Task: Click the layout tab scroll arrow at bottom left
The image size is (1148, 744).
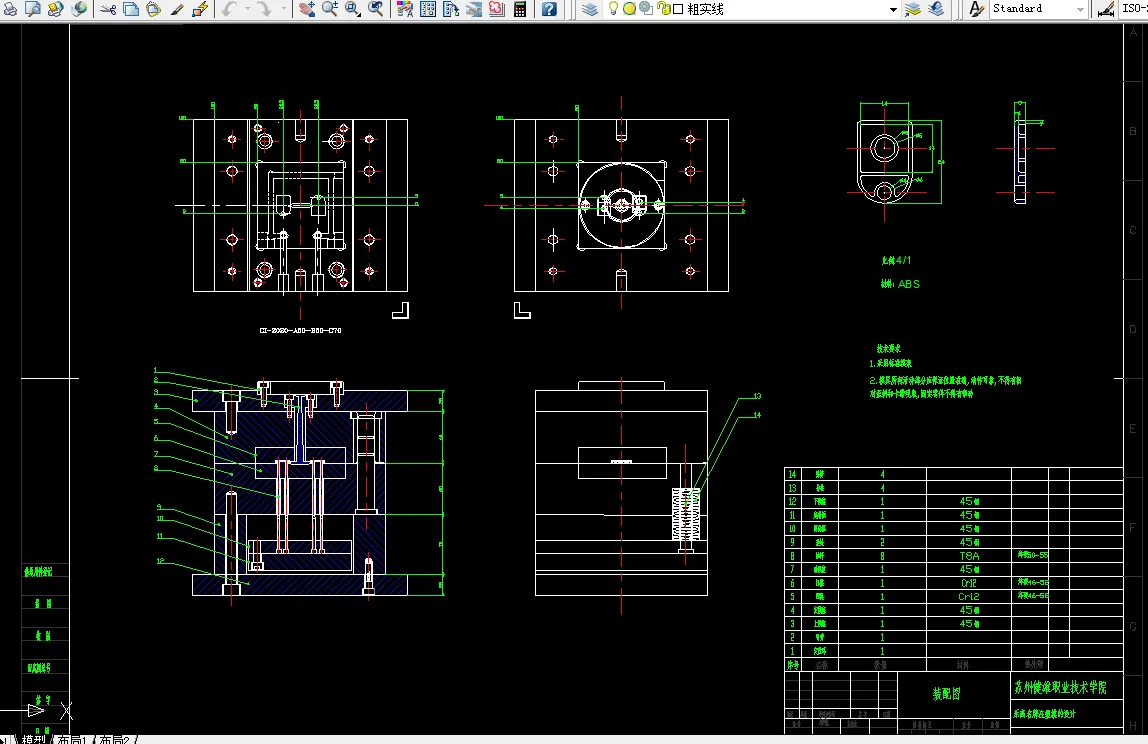Action: pos(4,740)
